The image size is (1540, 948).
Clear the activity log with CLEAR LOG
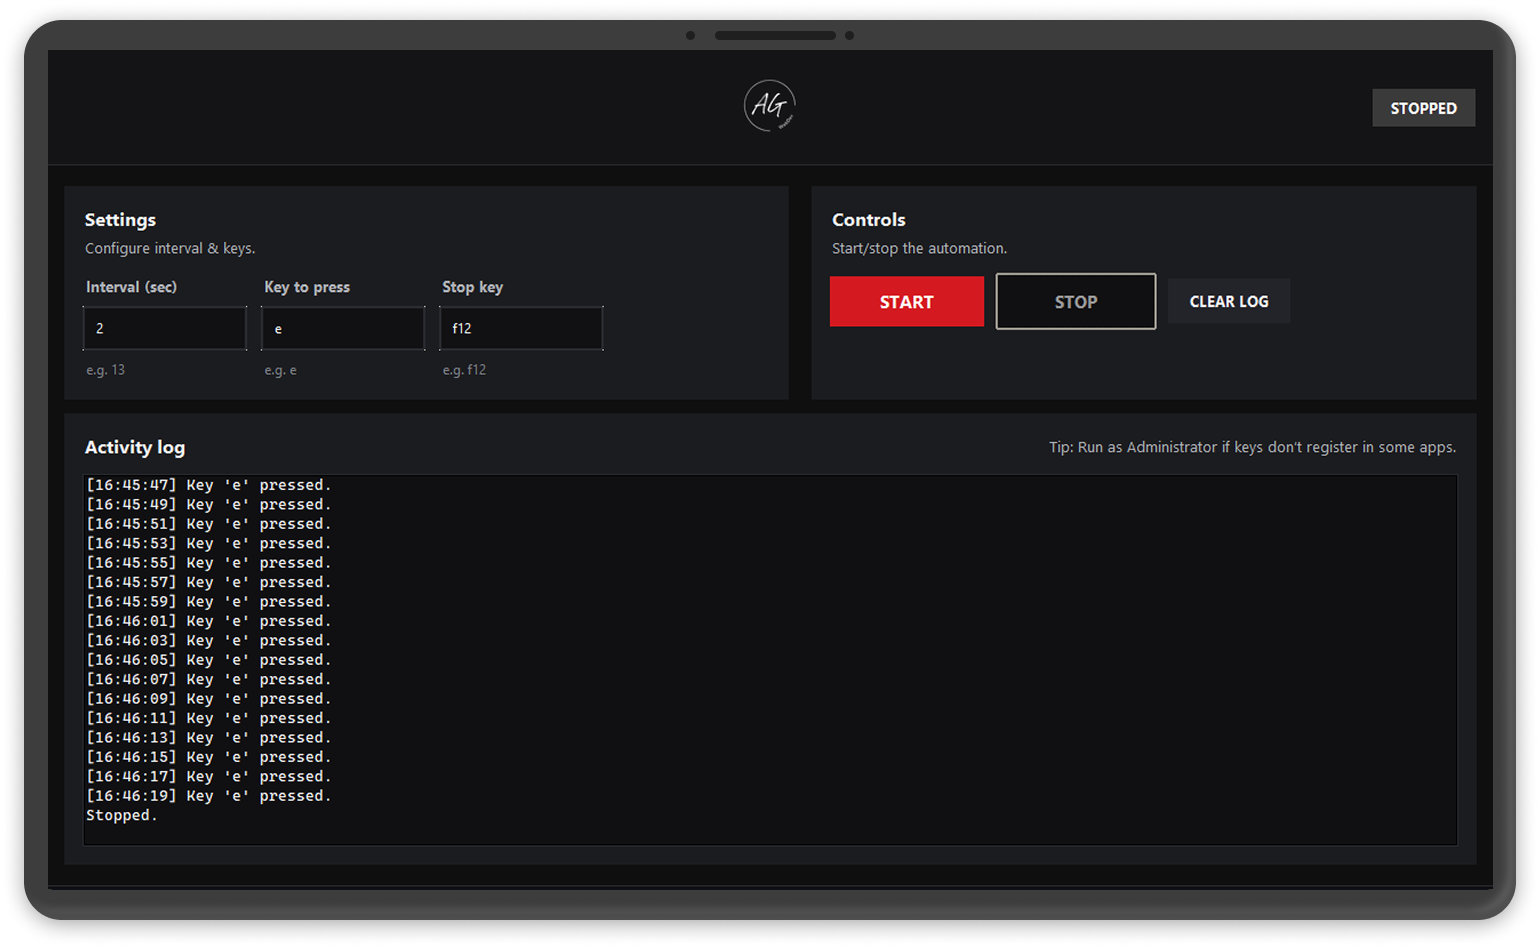click(1228, 301)
